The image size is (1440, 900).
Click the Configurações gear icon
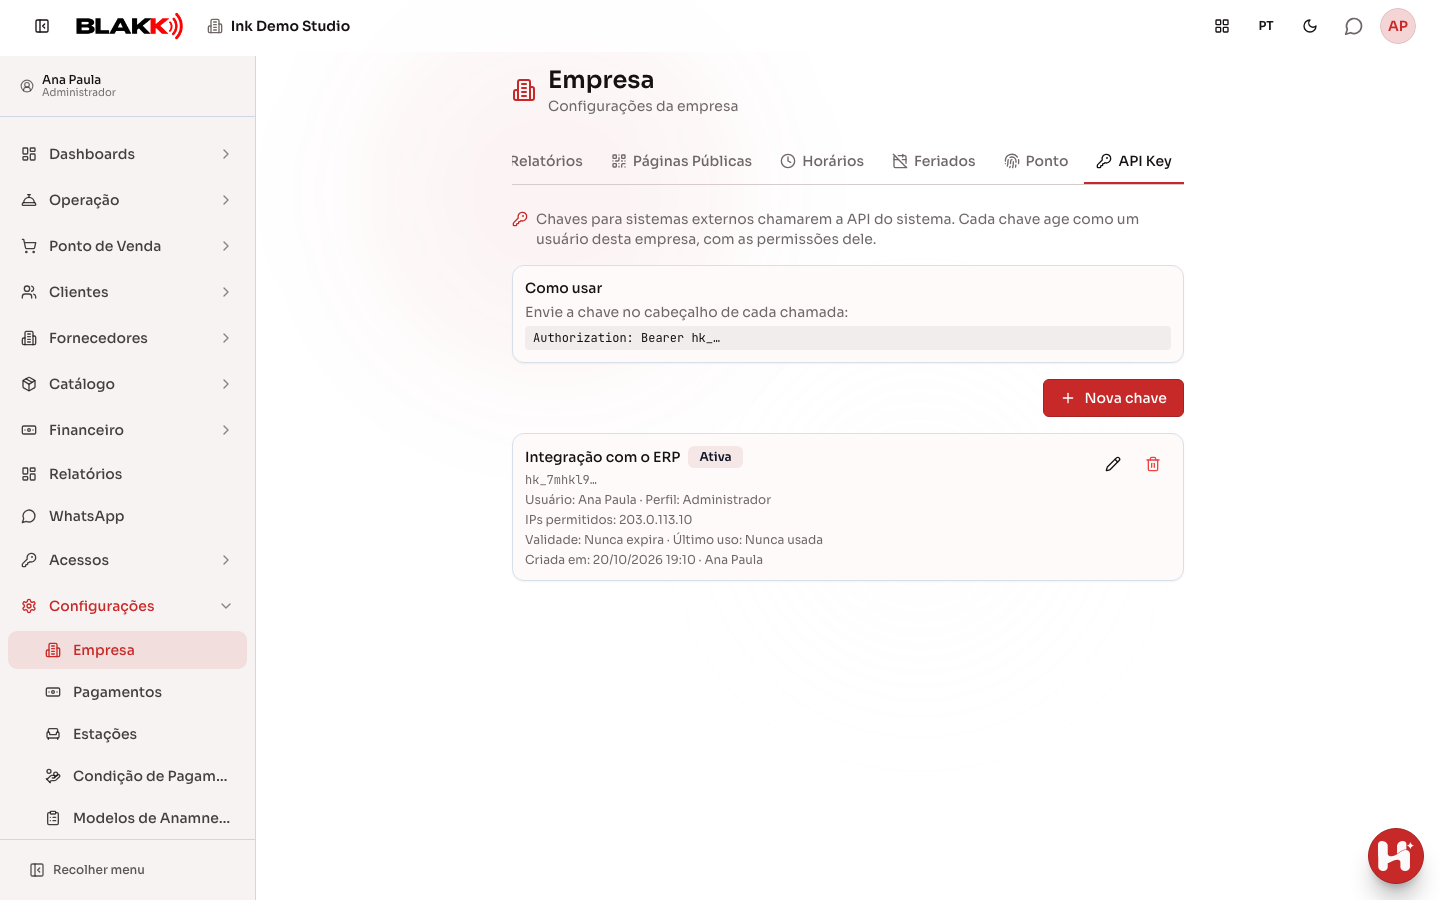[x=29, y=606]
